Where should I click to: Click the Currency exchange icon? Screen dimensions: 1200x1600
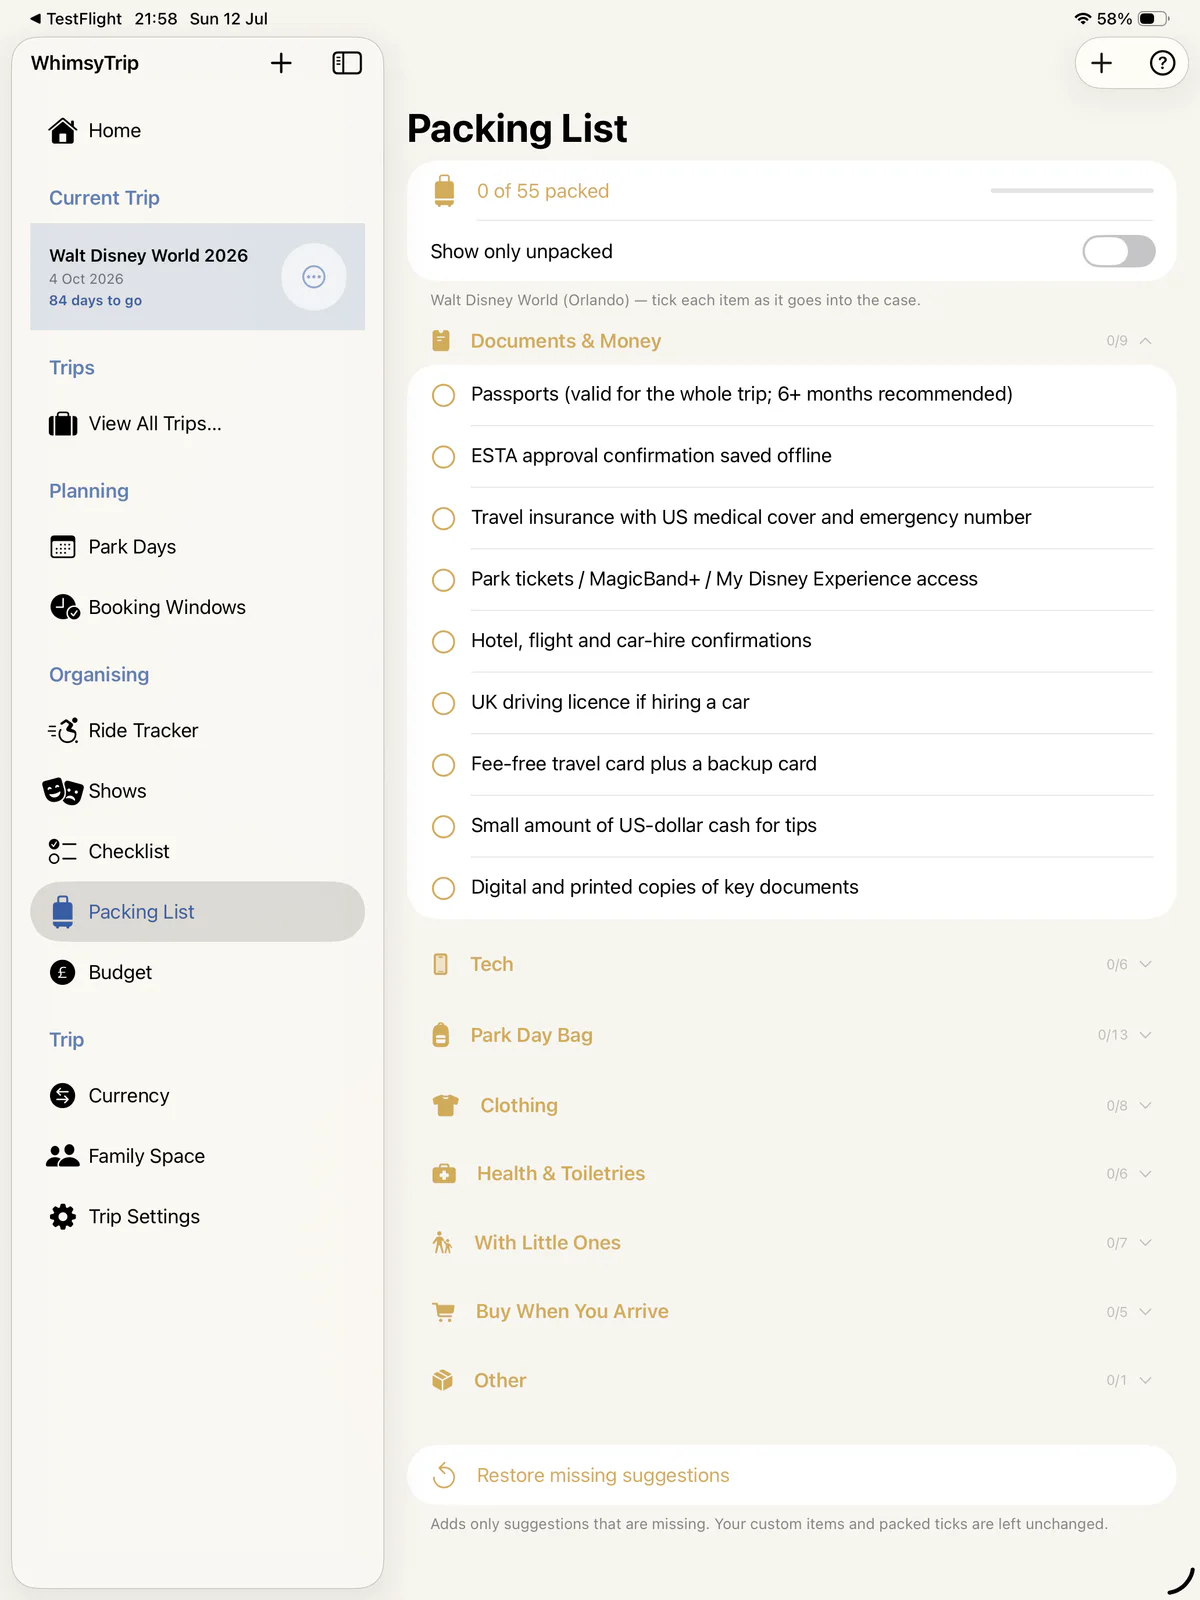click(63, 1096)
